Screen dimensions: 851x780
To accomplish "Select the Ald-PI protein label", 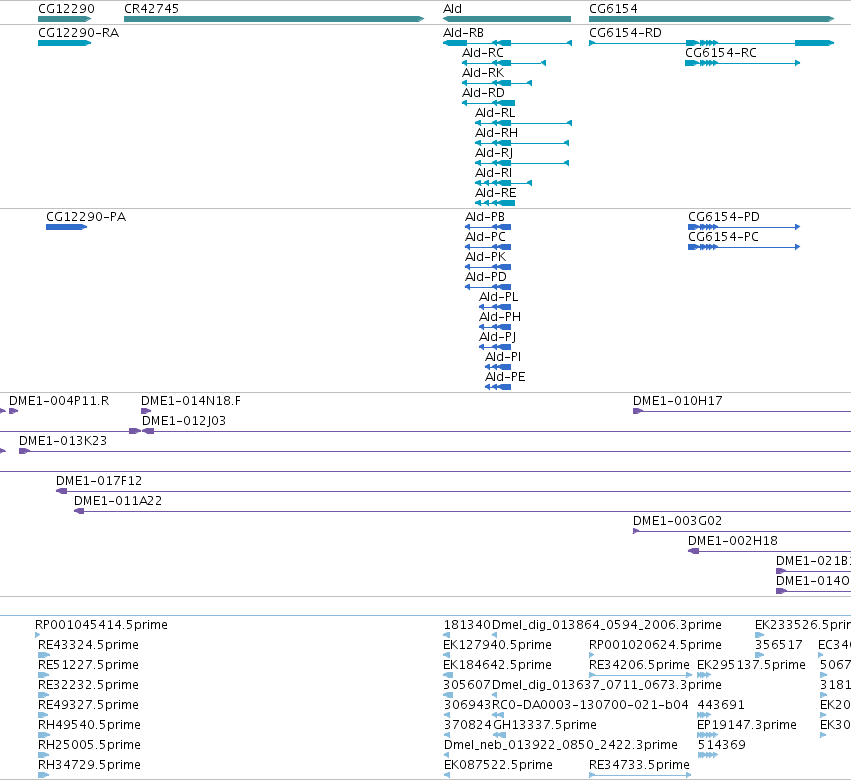I will coord(503,357).
